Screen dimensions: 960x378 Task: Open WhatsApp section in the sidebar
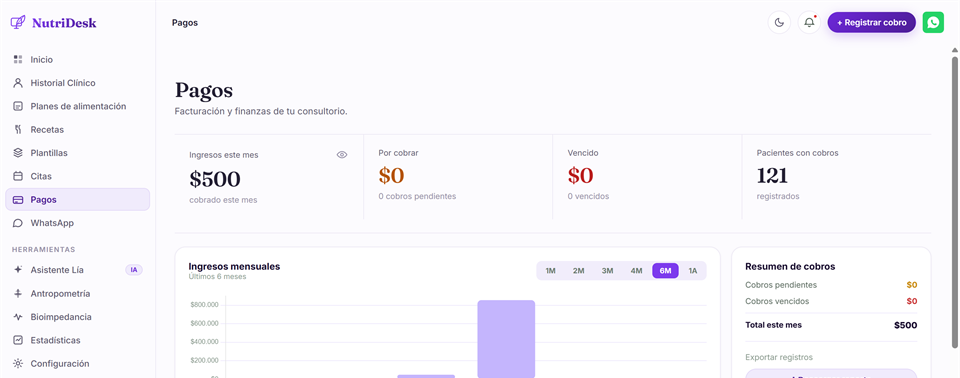pyautogui.click(x=77, y=223)
